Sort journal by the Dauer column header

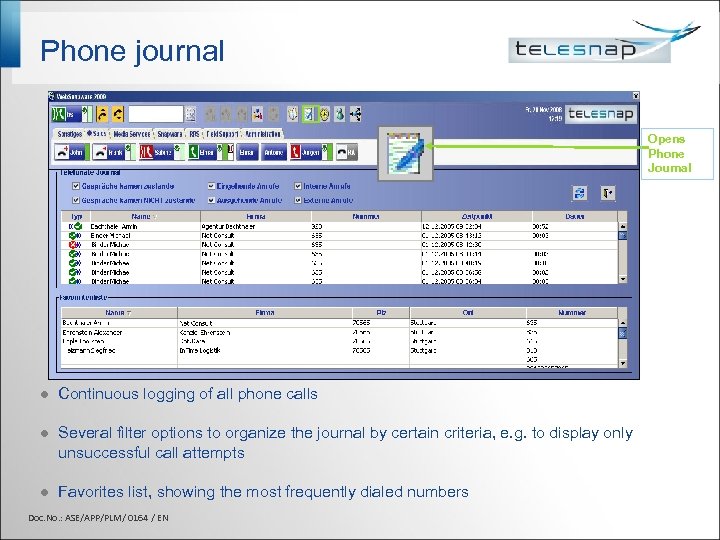(x=575, y=216)
